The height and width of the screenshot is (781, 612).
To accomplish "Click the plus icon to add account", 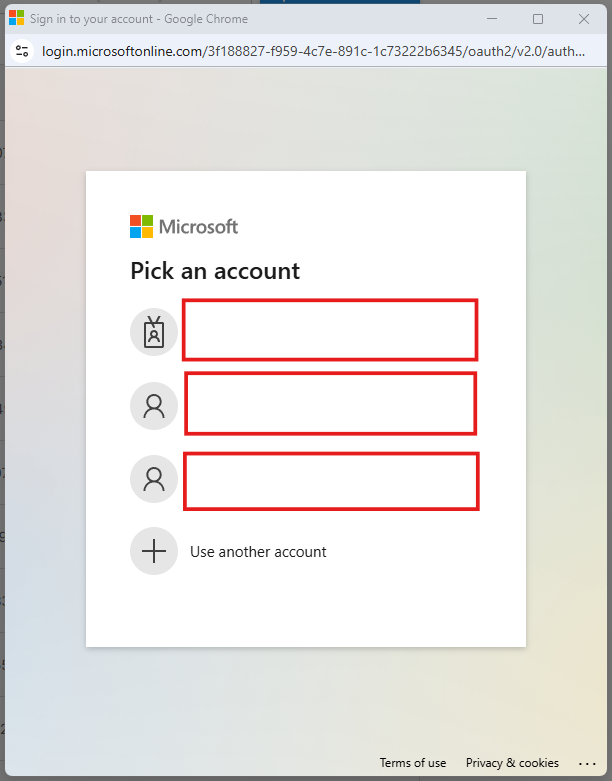I will point(154,551).
